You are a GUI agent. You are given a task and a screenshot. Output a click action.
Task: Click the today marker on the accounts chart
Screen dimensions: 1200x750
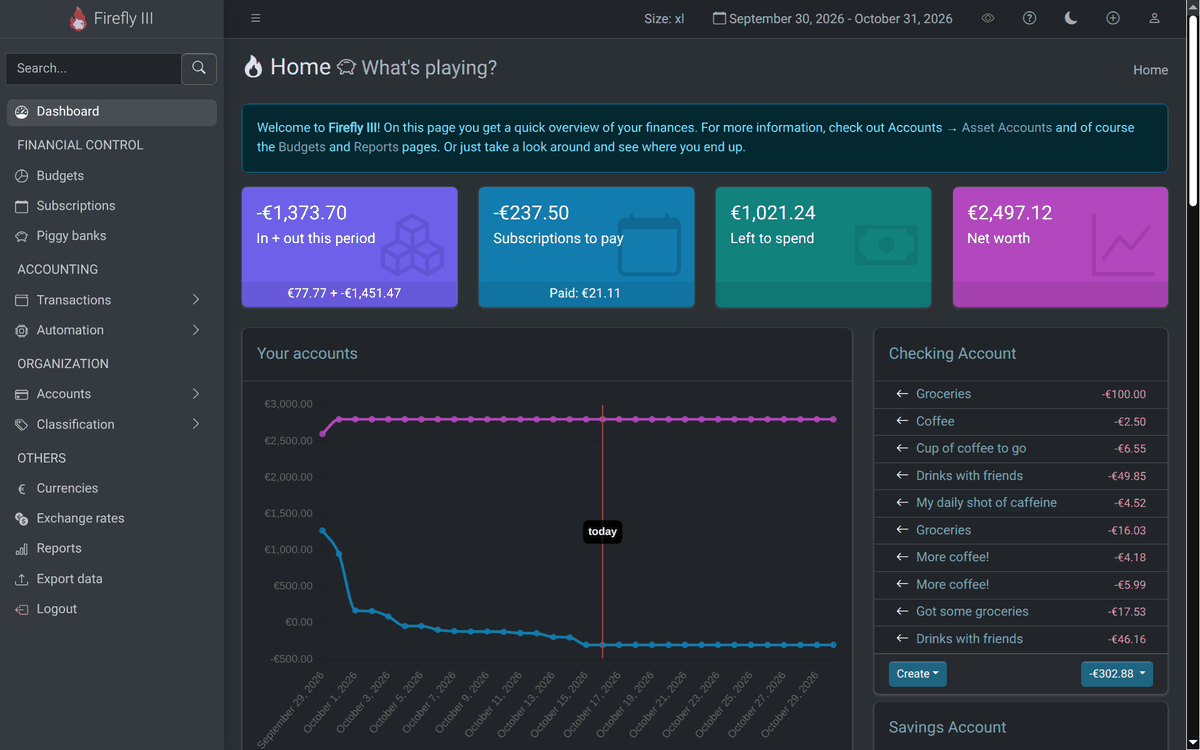tap(602, 532)
